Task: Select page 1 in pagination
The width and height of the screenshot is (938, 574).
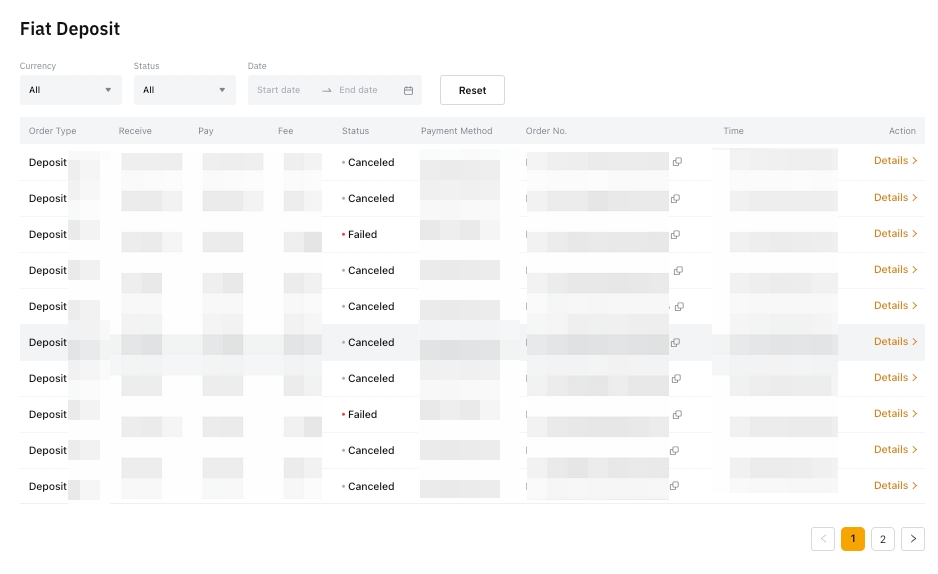Action: click(852, 540)
